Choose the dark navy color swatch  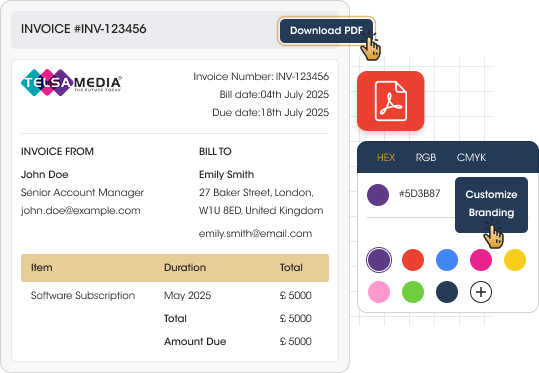pos(447,292)
